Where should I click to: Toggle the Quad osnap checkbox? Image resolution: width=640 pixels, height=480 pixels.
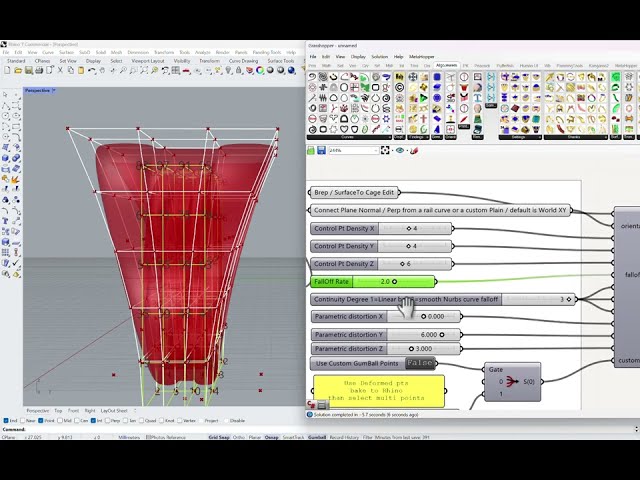coord(142,420)
